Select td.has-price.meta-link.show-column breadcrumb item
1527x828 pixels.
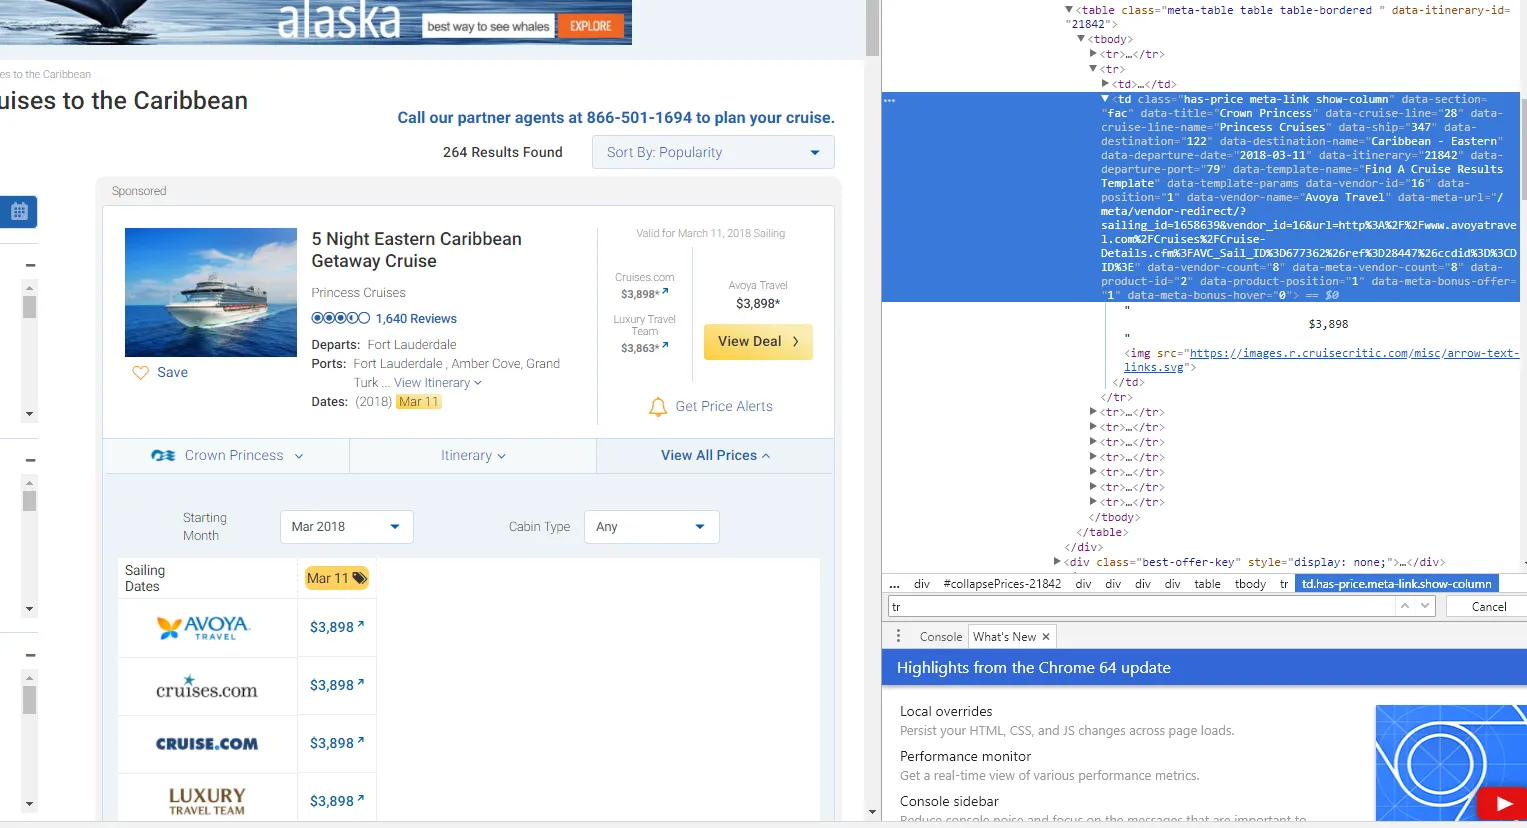pos(1396,584)
